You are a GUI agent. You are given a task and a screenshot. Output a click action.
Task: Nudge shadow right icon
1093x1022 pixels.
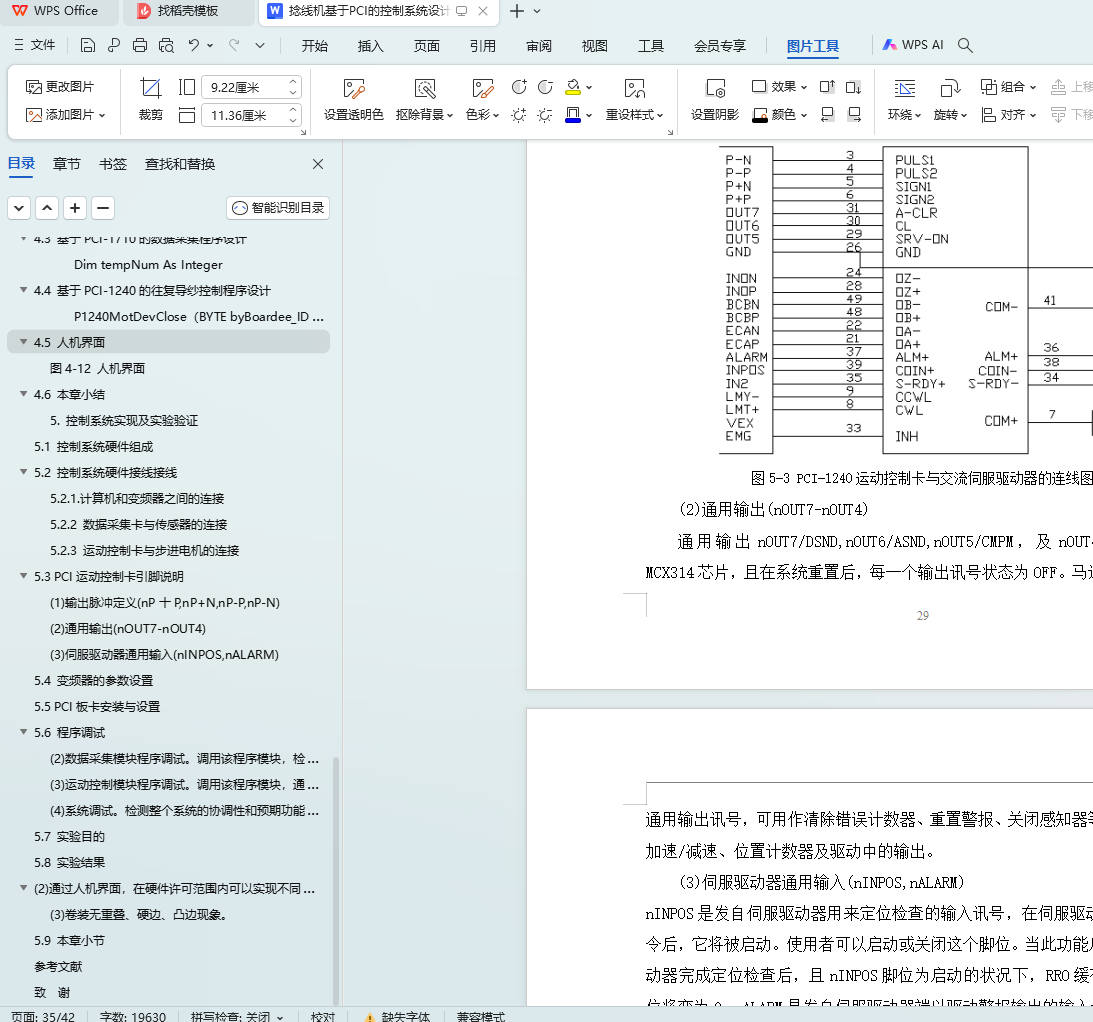(853, 114)
